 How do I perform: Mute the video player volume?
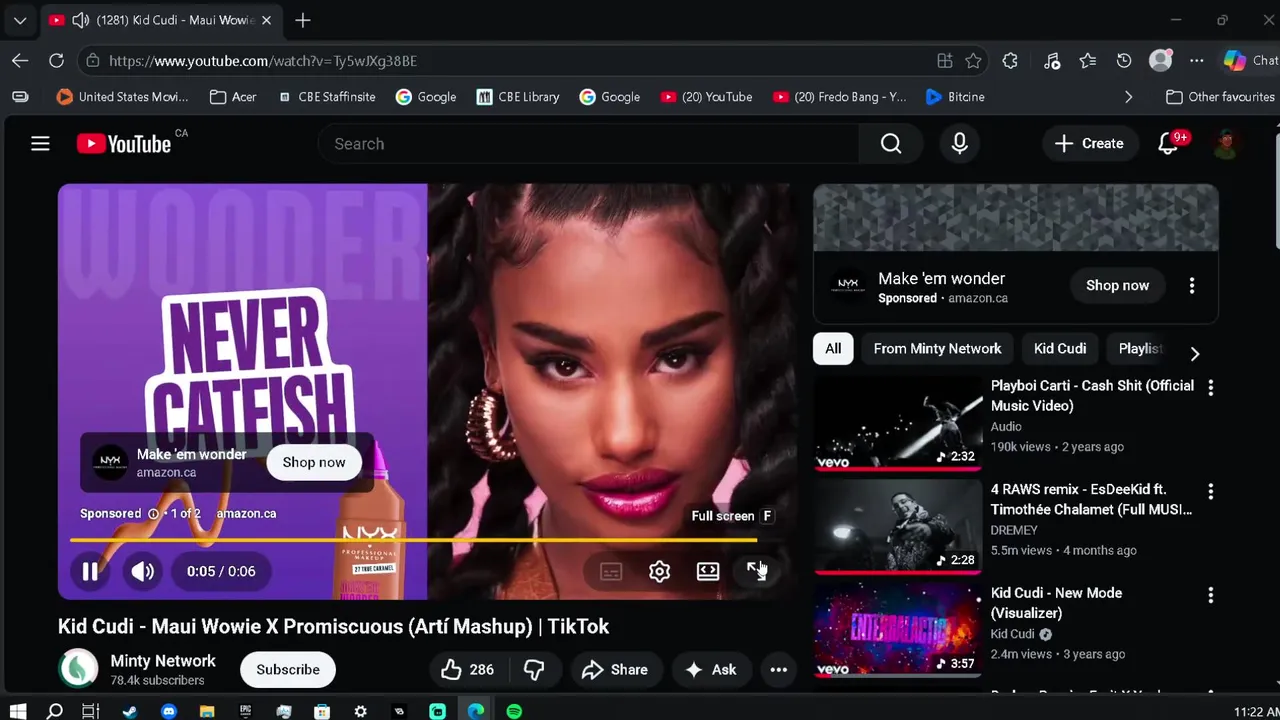coord(143,571)
